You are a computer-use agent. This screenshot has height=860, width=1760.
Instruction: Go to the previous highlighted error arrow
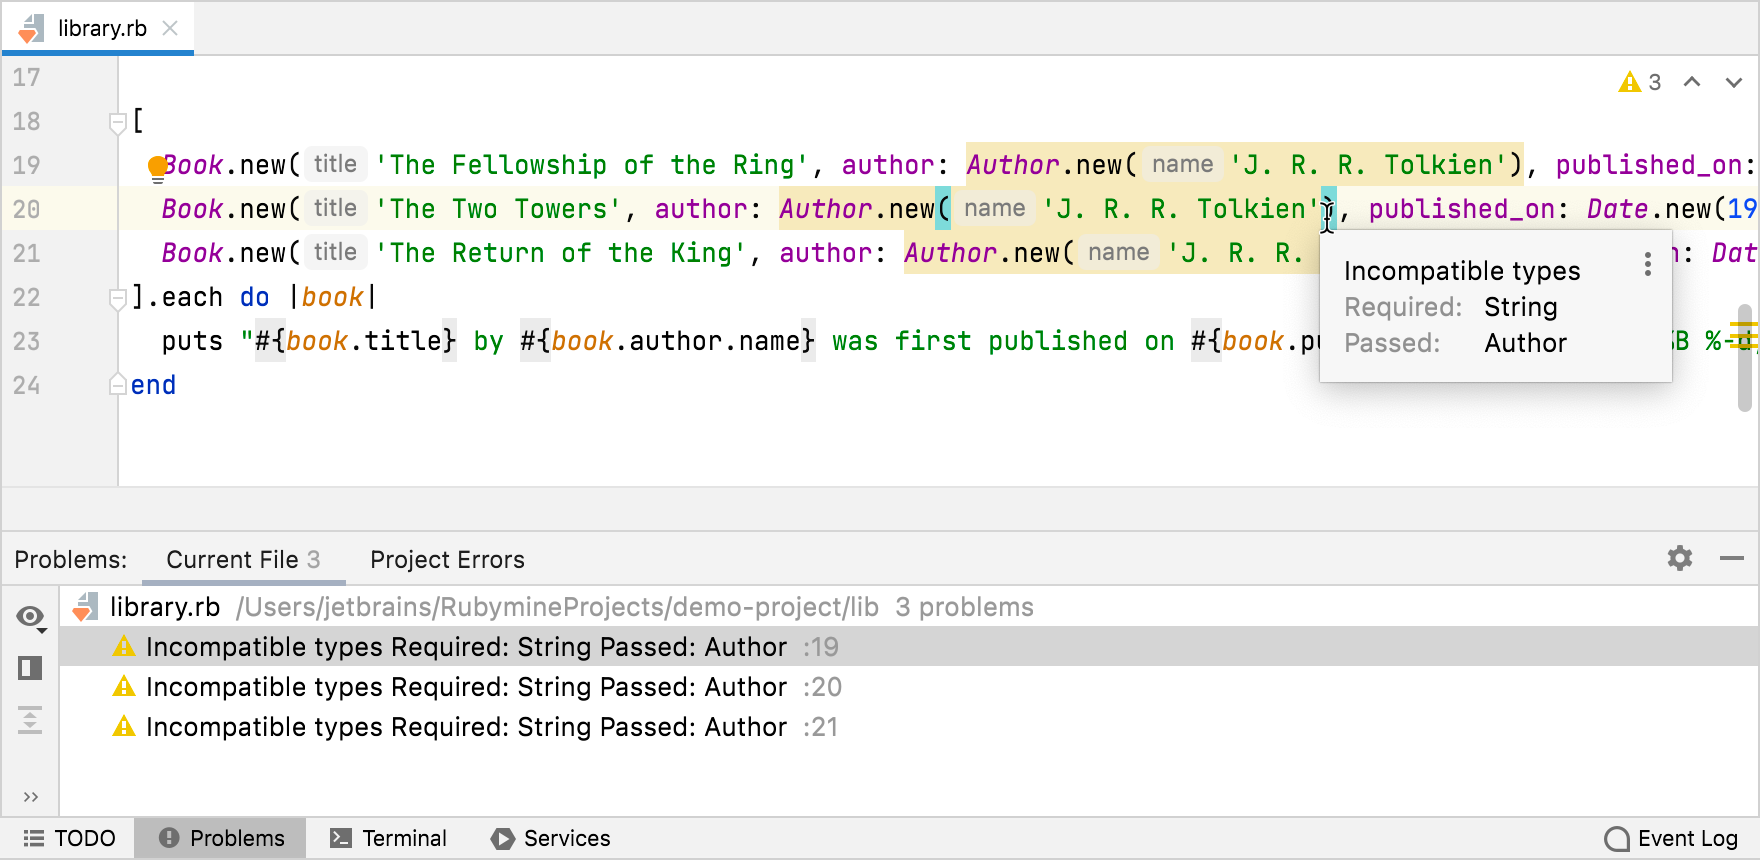(x=1692, y=82)
